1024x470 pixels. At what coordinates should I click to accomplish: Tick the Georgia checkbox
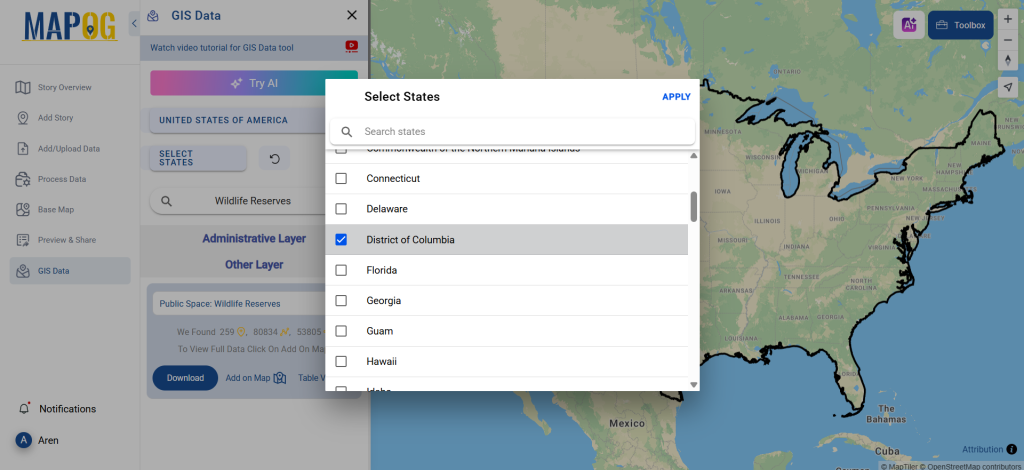pyautogui.click(x=341, y=300)
